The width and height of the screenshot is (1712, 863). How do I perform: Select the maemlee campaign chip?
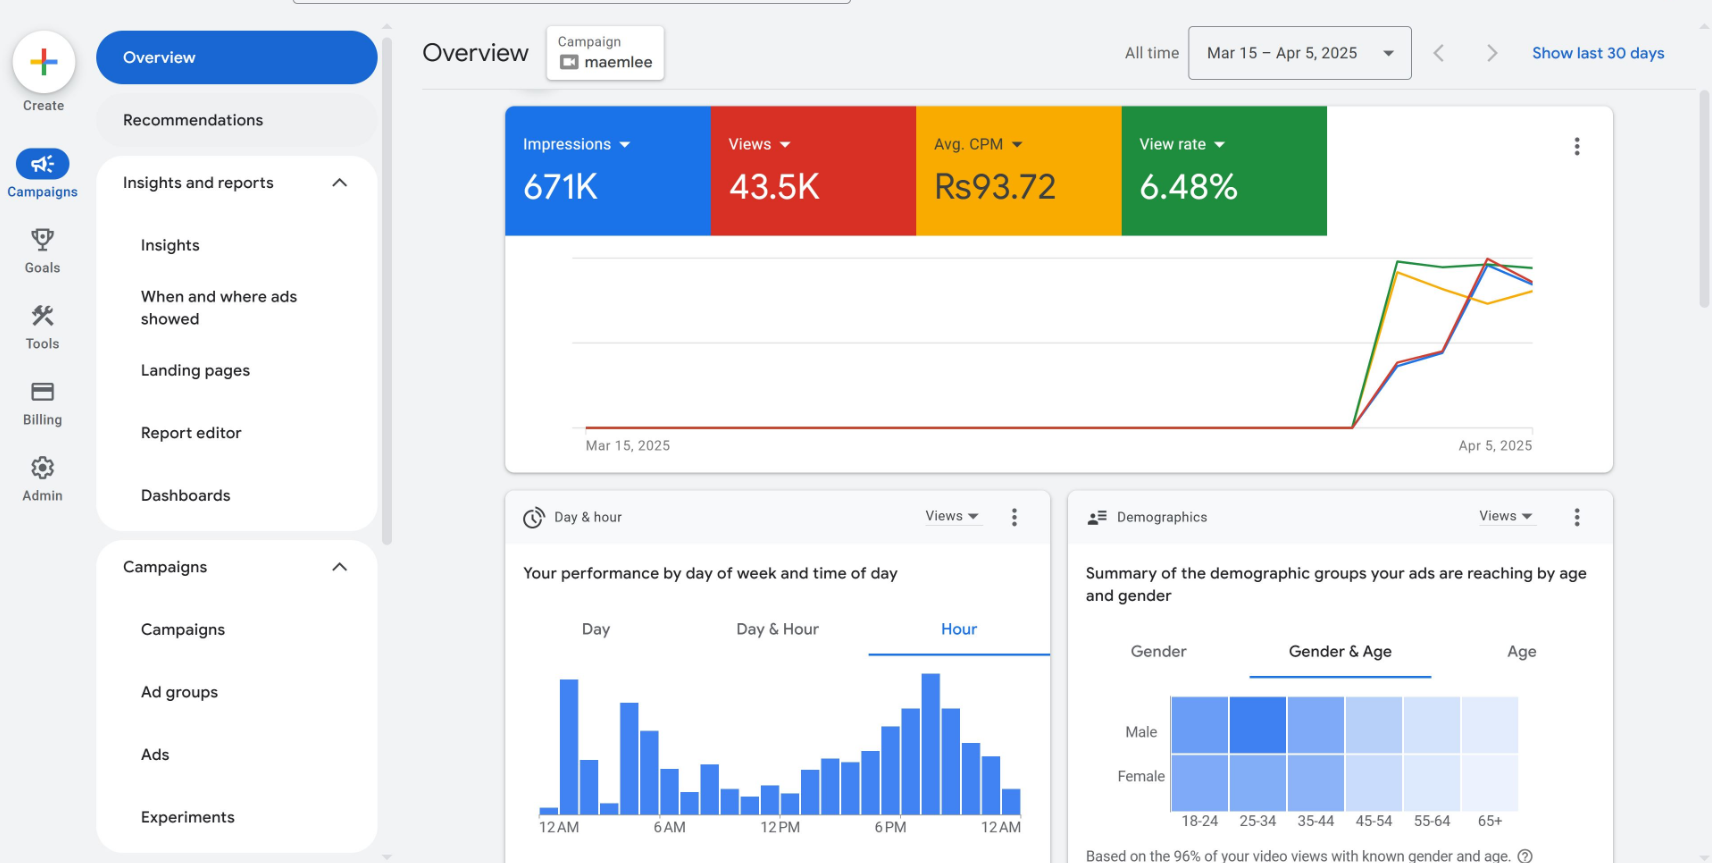click(x=605, y=53)
